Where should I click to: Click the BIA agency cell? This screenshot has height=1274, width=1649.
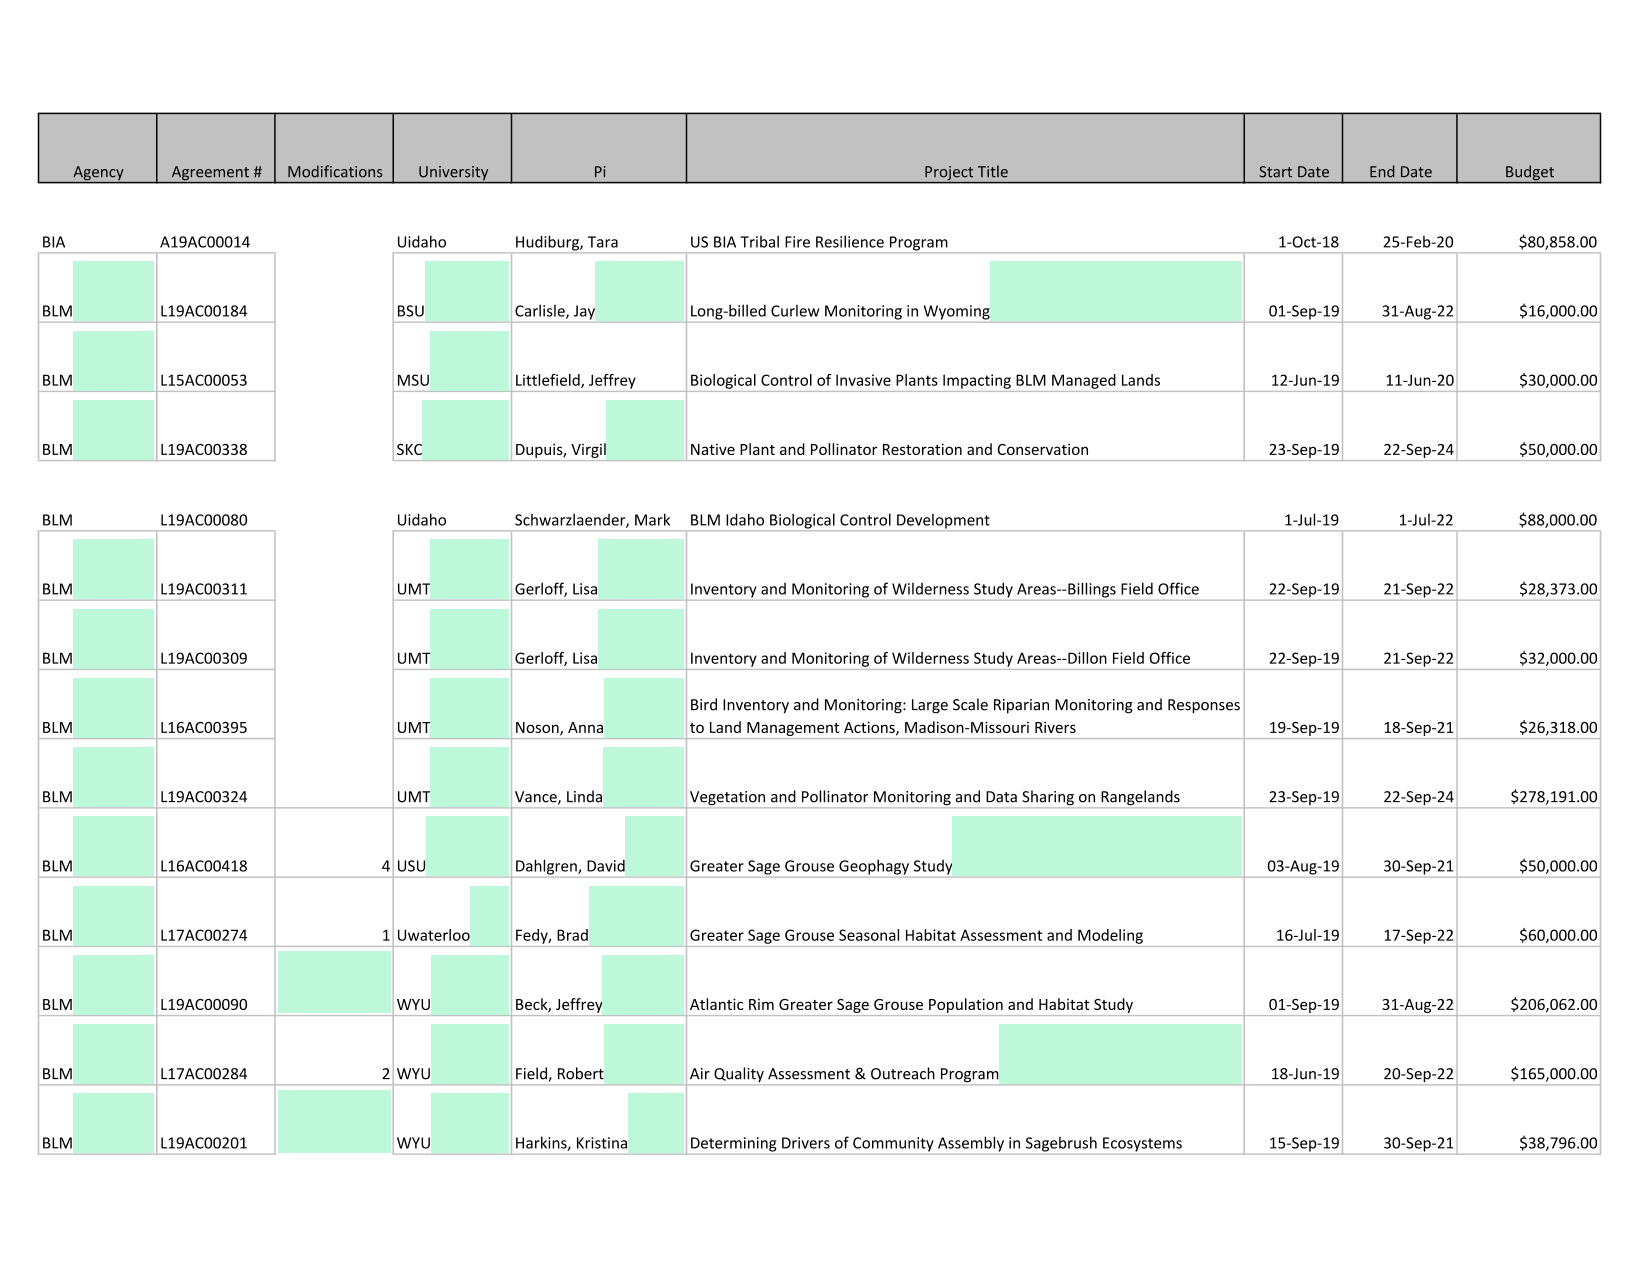54,242
